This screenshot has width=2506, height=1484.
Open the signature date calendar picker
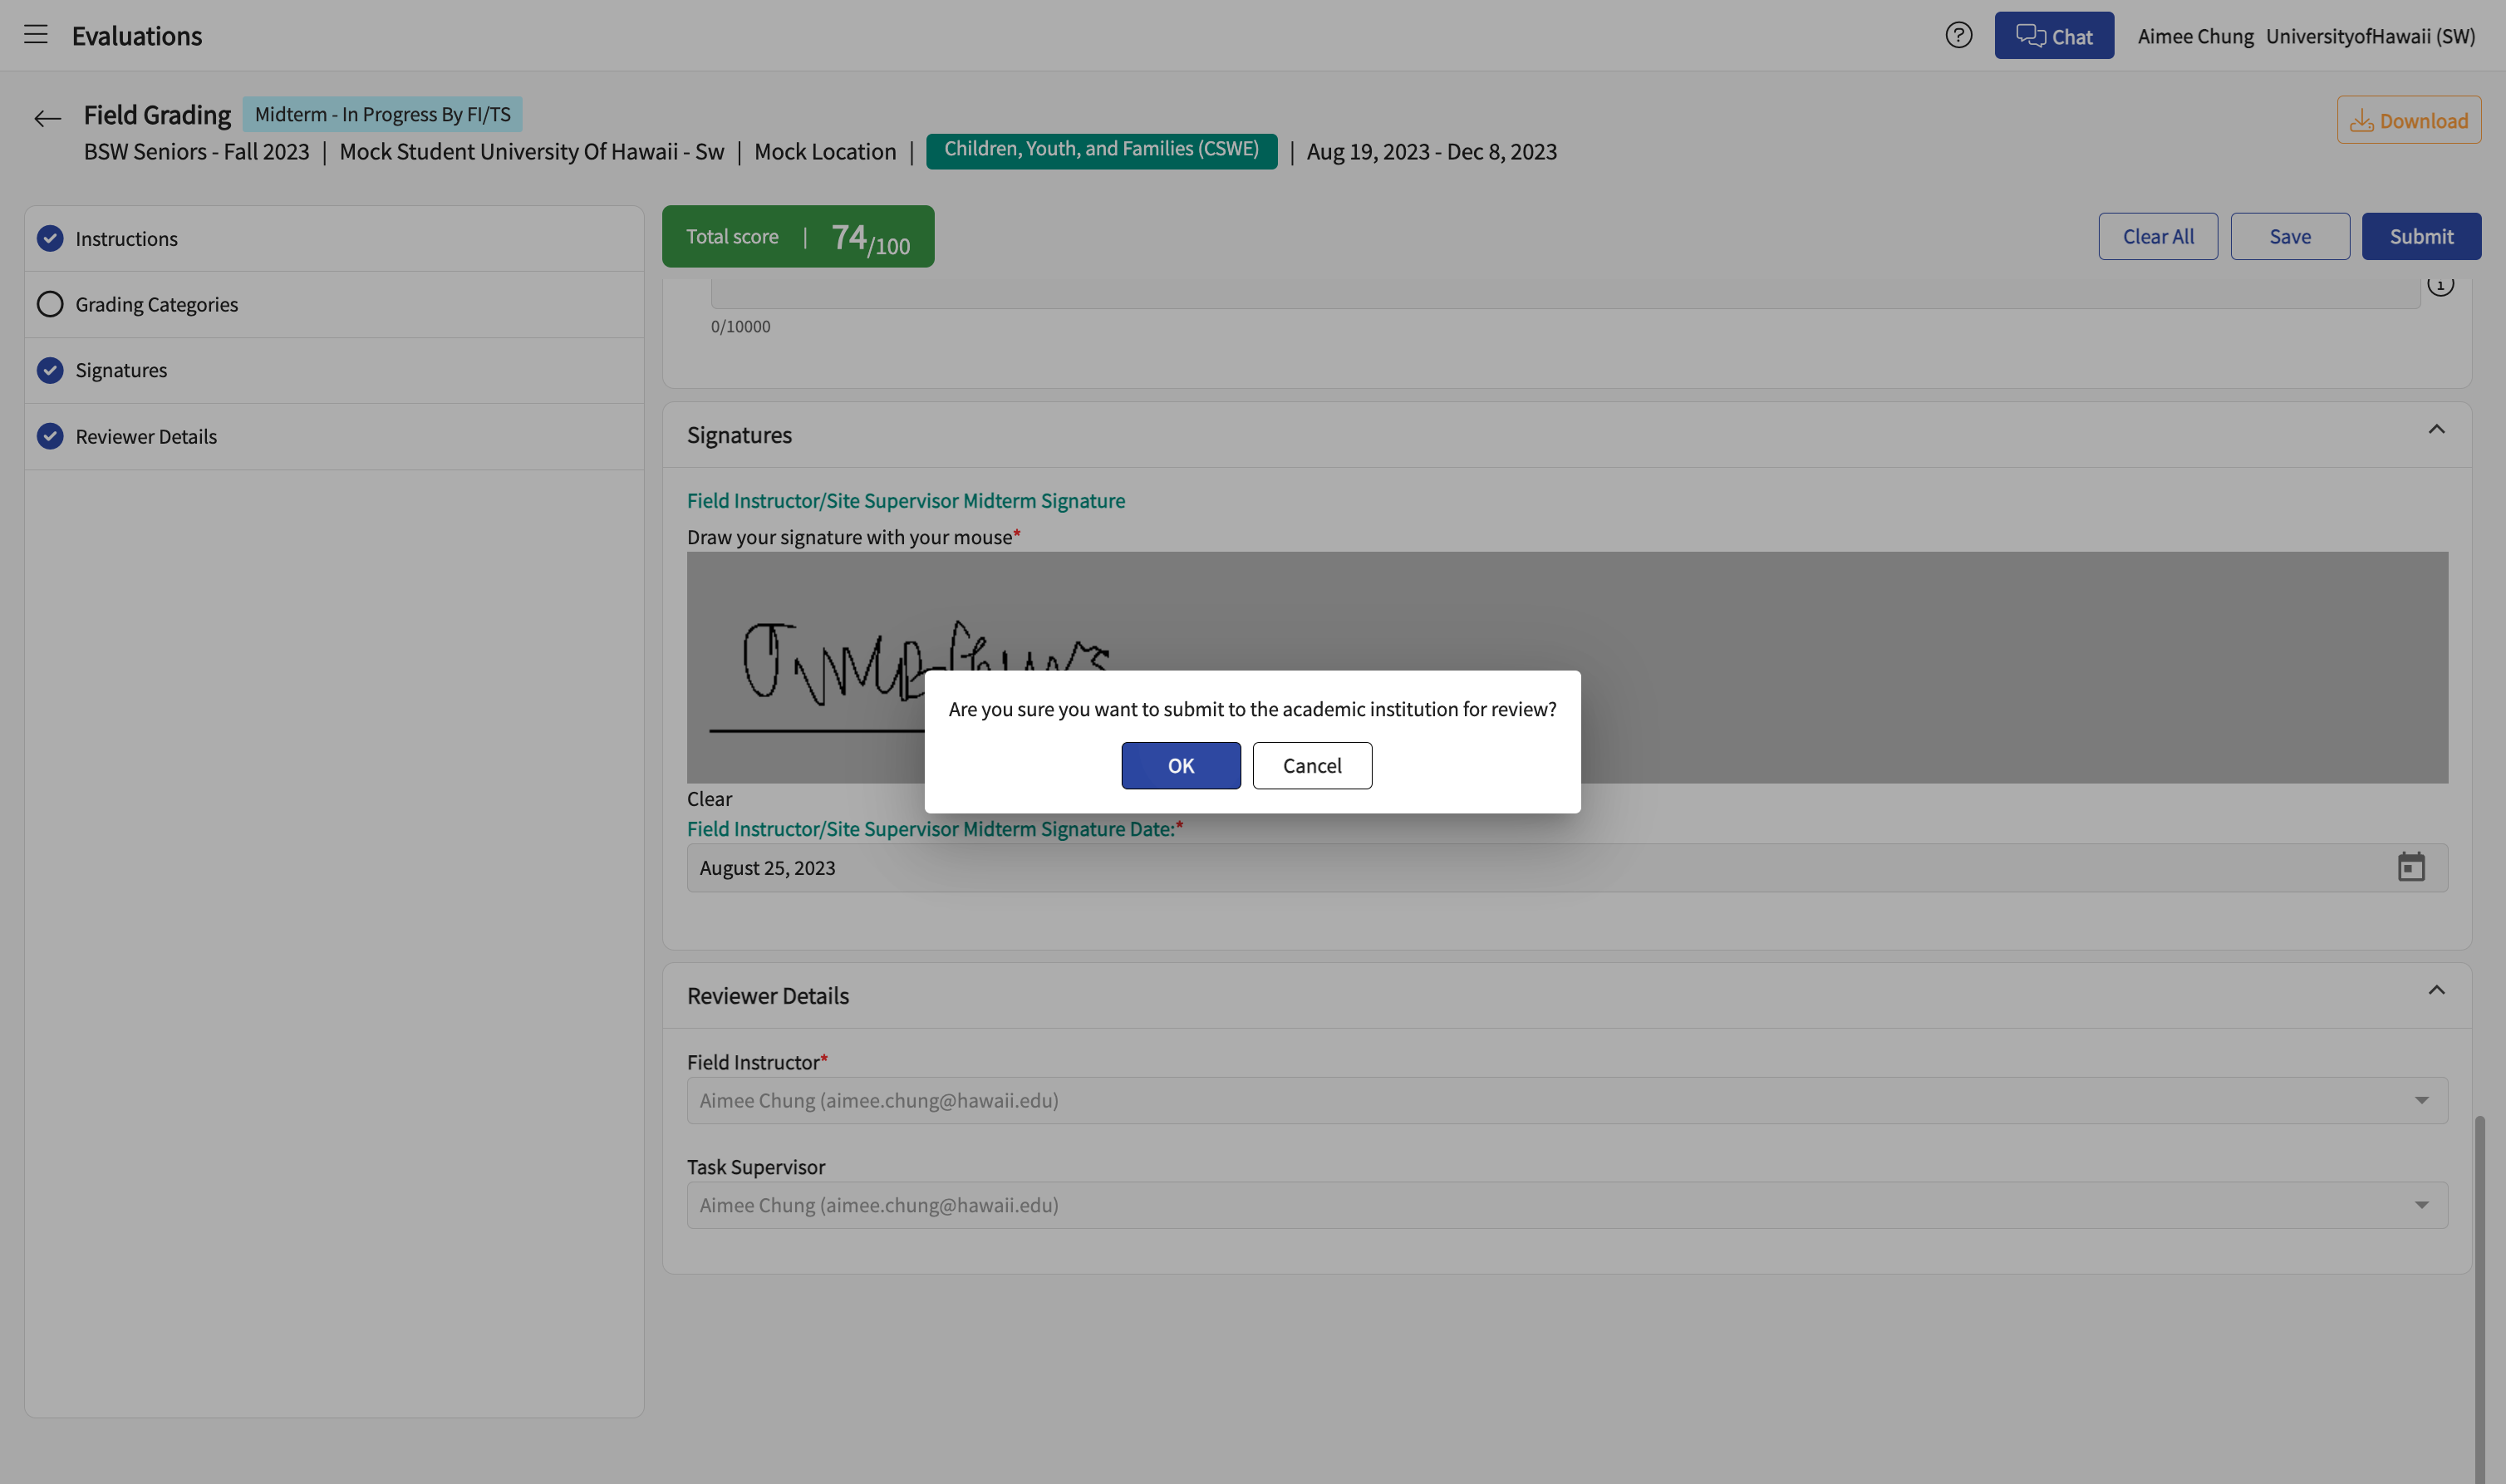[x=2411, y=867]
